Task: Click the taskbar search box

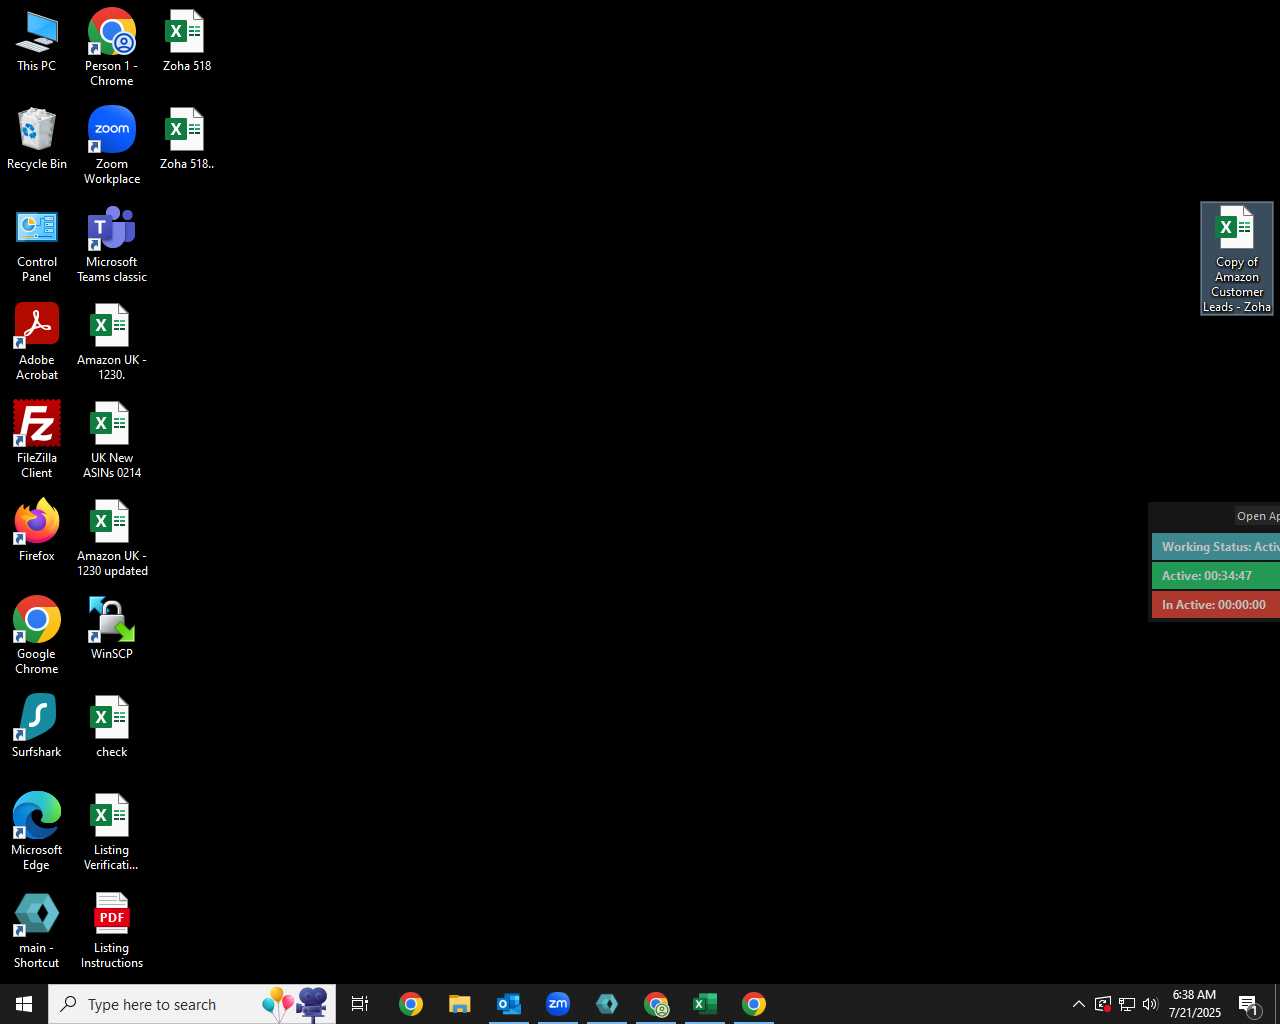Action: [x=192, y=1004]
